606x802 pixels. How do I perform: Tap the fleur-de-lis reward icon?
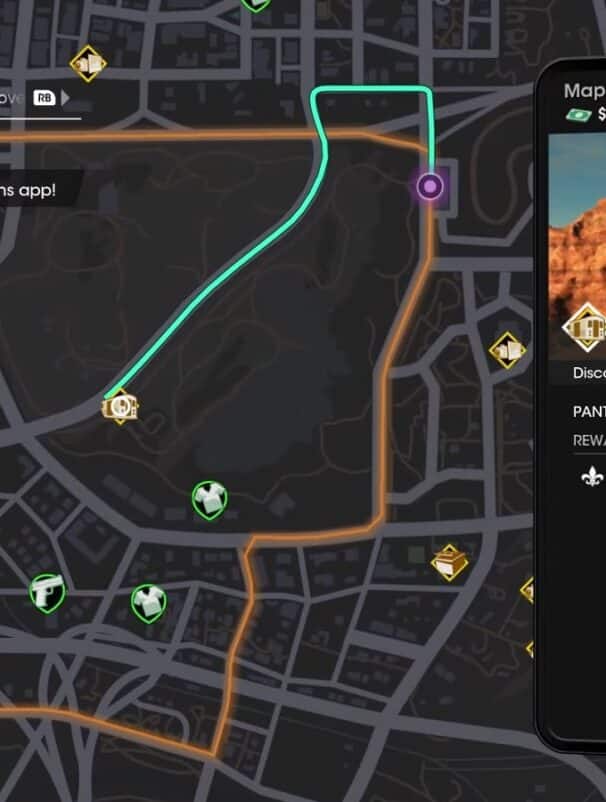(x=592, y=476)
